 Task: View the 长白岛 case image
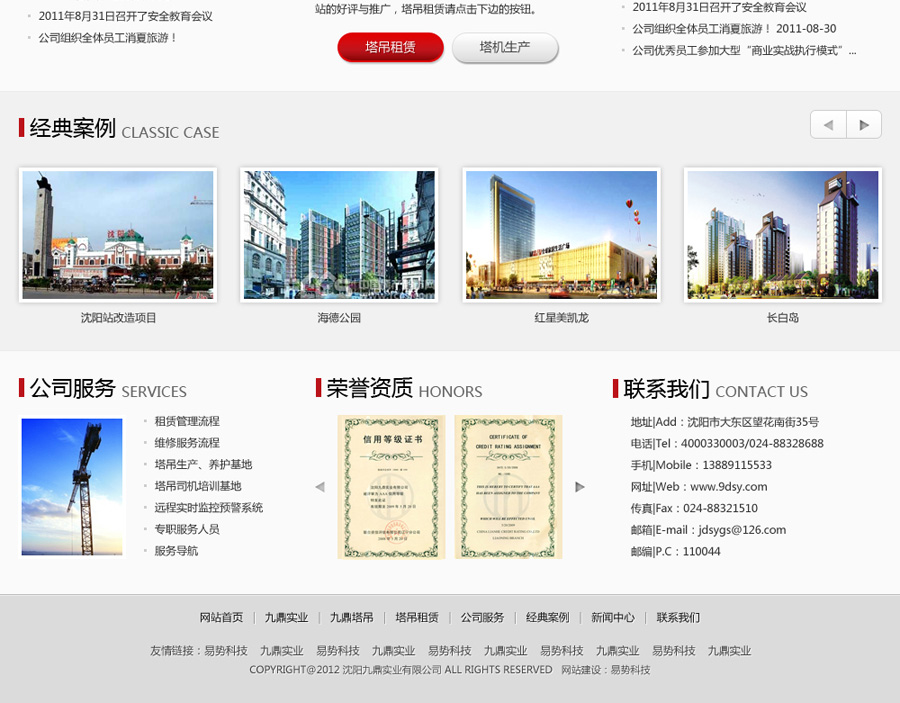[782, 235]
